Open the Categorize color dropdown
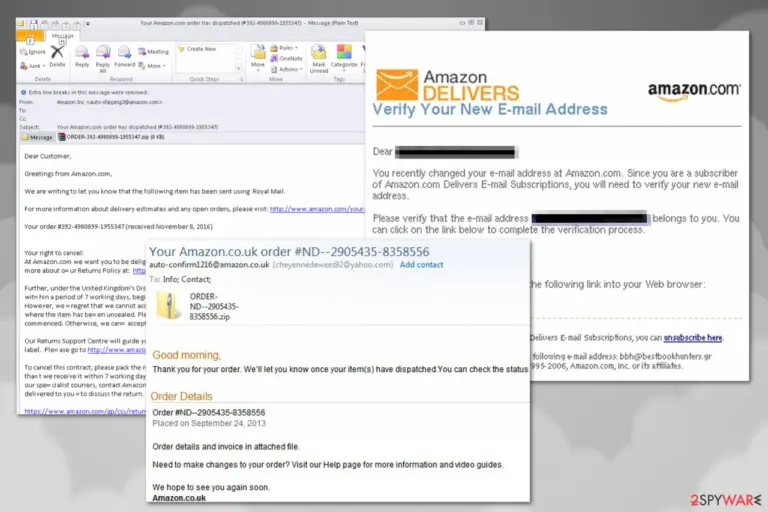 point(344,68)
